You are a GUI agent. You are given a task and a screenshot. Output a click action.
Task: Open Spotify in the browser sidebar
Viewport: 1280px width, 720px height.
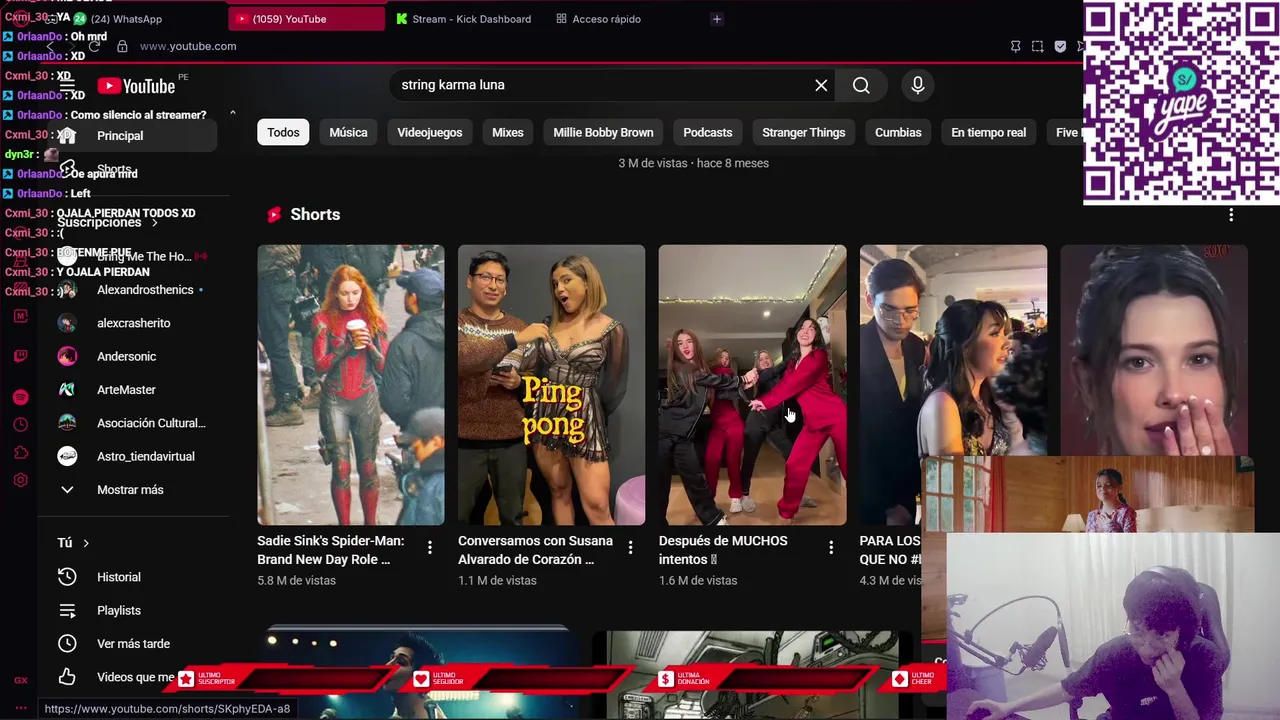click(21, 397)
